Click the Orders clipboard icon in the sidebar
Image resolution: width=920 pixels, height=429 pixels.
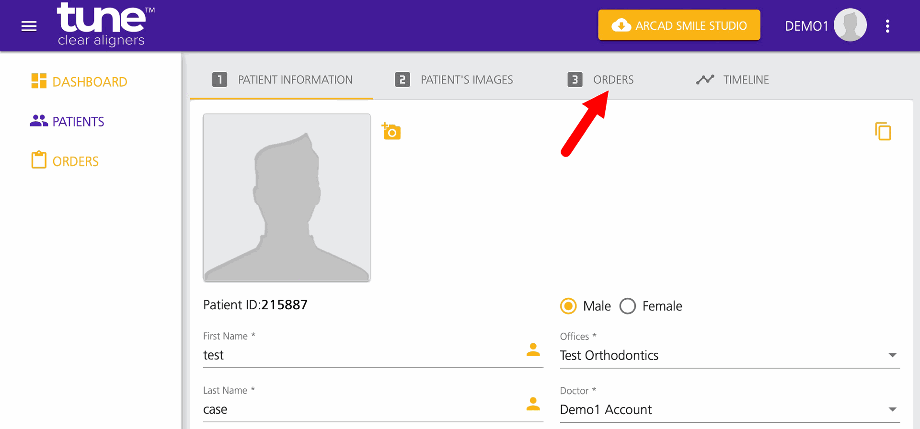38,160
